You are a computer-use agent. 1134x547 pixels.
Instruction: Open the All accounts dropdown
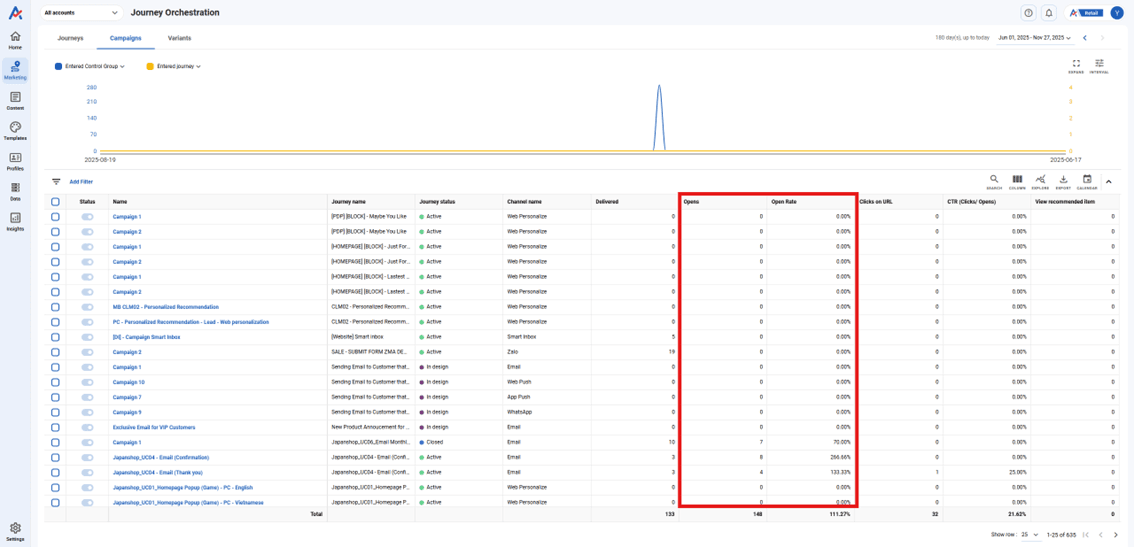(x=81, y=13)
